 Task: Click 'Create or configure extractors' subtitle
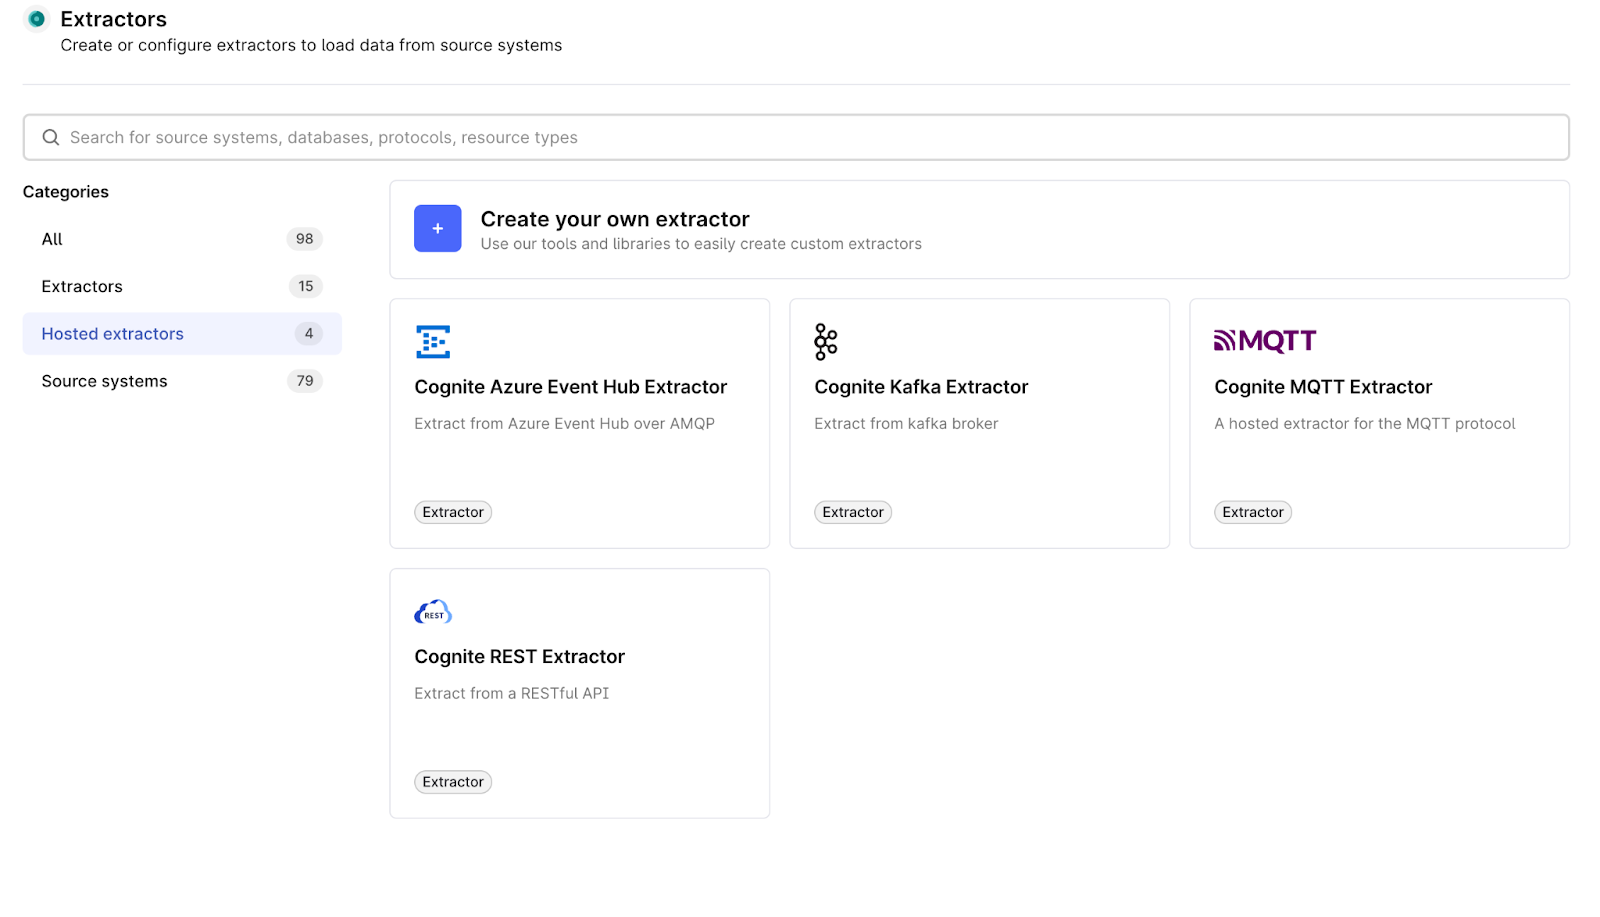311,45
